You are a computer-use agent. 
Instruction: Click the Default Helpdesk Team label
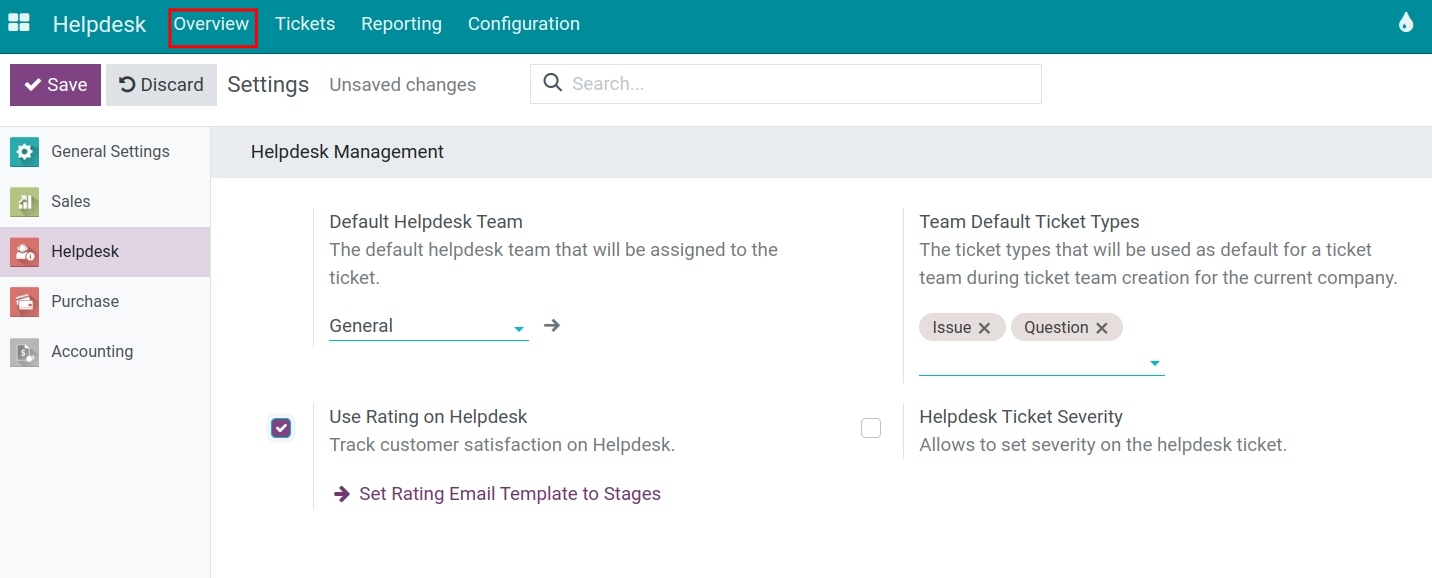426,222
